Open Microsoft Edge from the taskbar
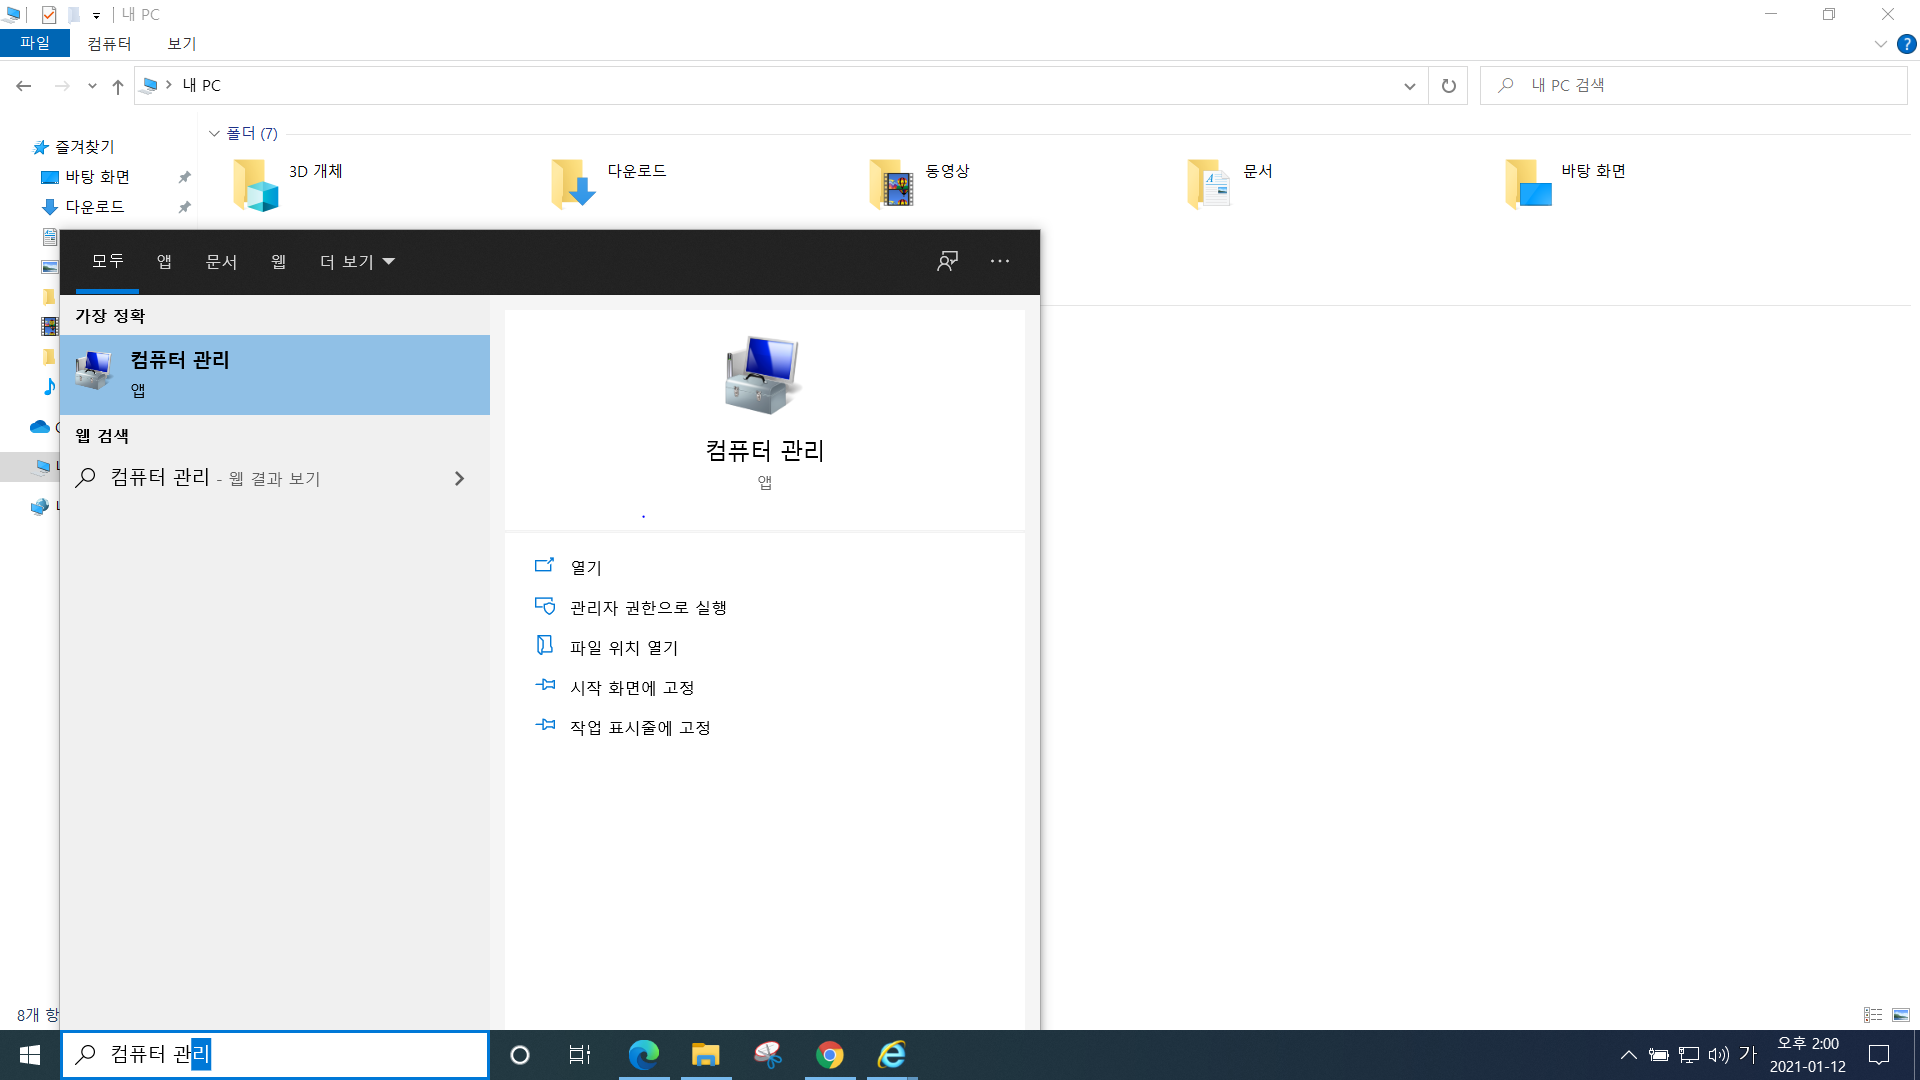Screen dimensions: 1920x1080 click(643, 1054)
